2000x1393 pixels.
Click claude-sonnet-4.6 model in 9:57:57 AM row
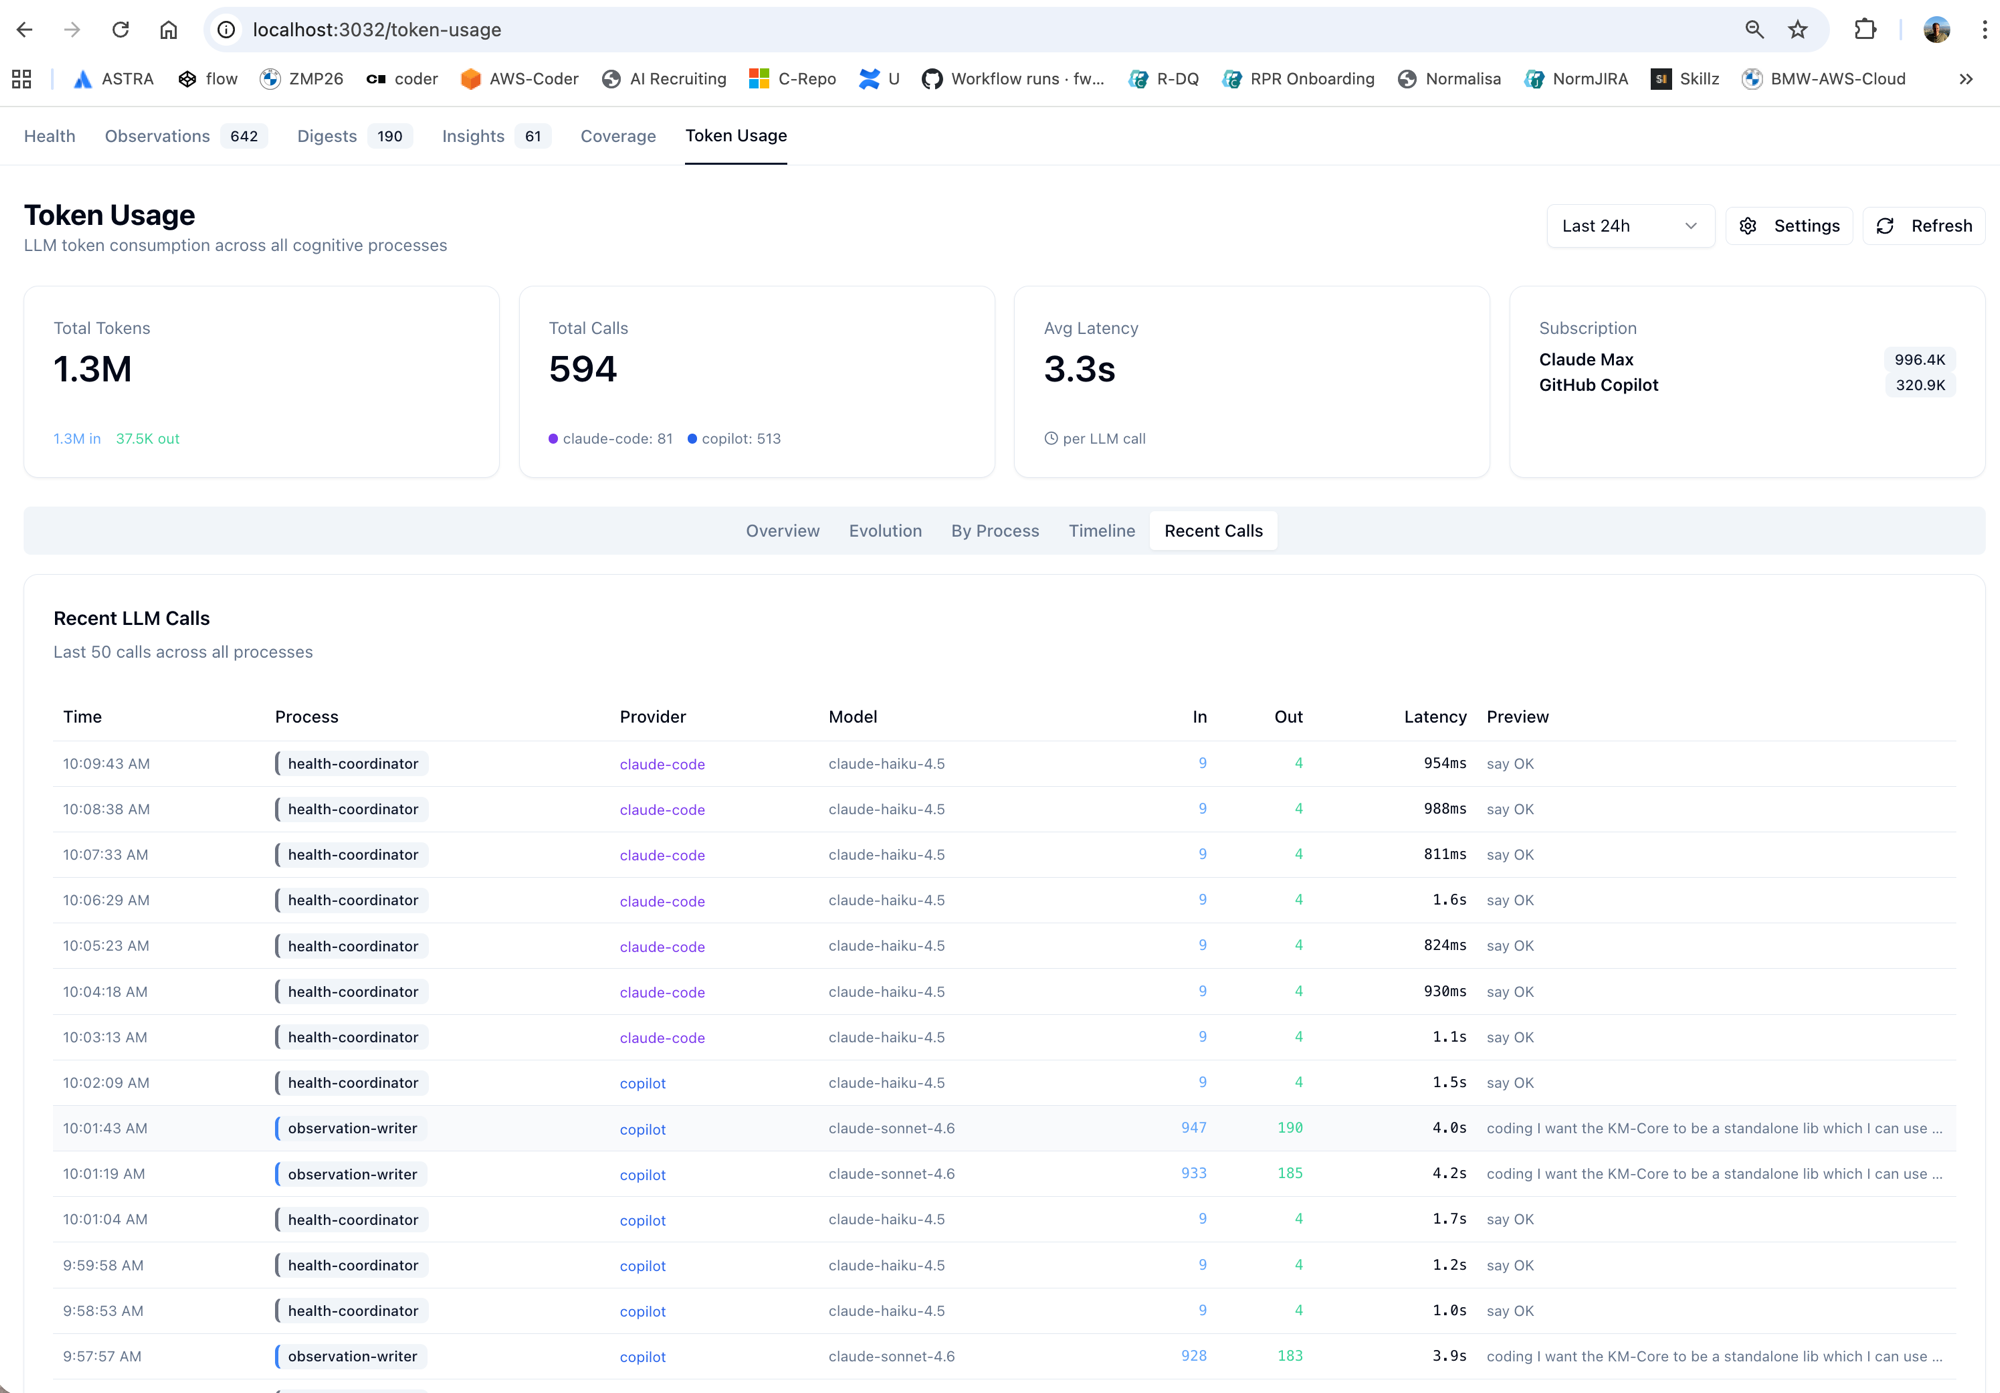(x=892, y=1357)
